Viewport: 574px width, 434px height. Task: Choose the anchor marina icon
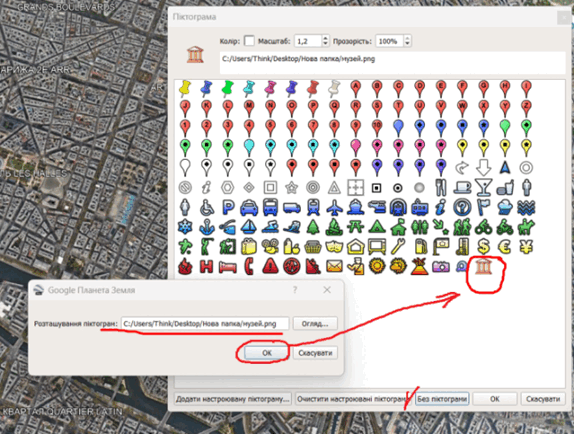tap(206, 227)
